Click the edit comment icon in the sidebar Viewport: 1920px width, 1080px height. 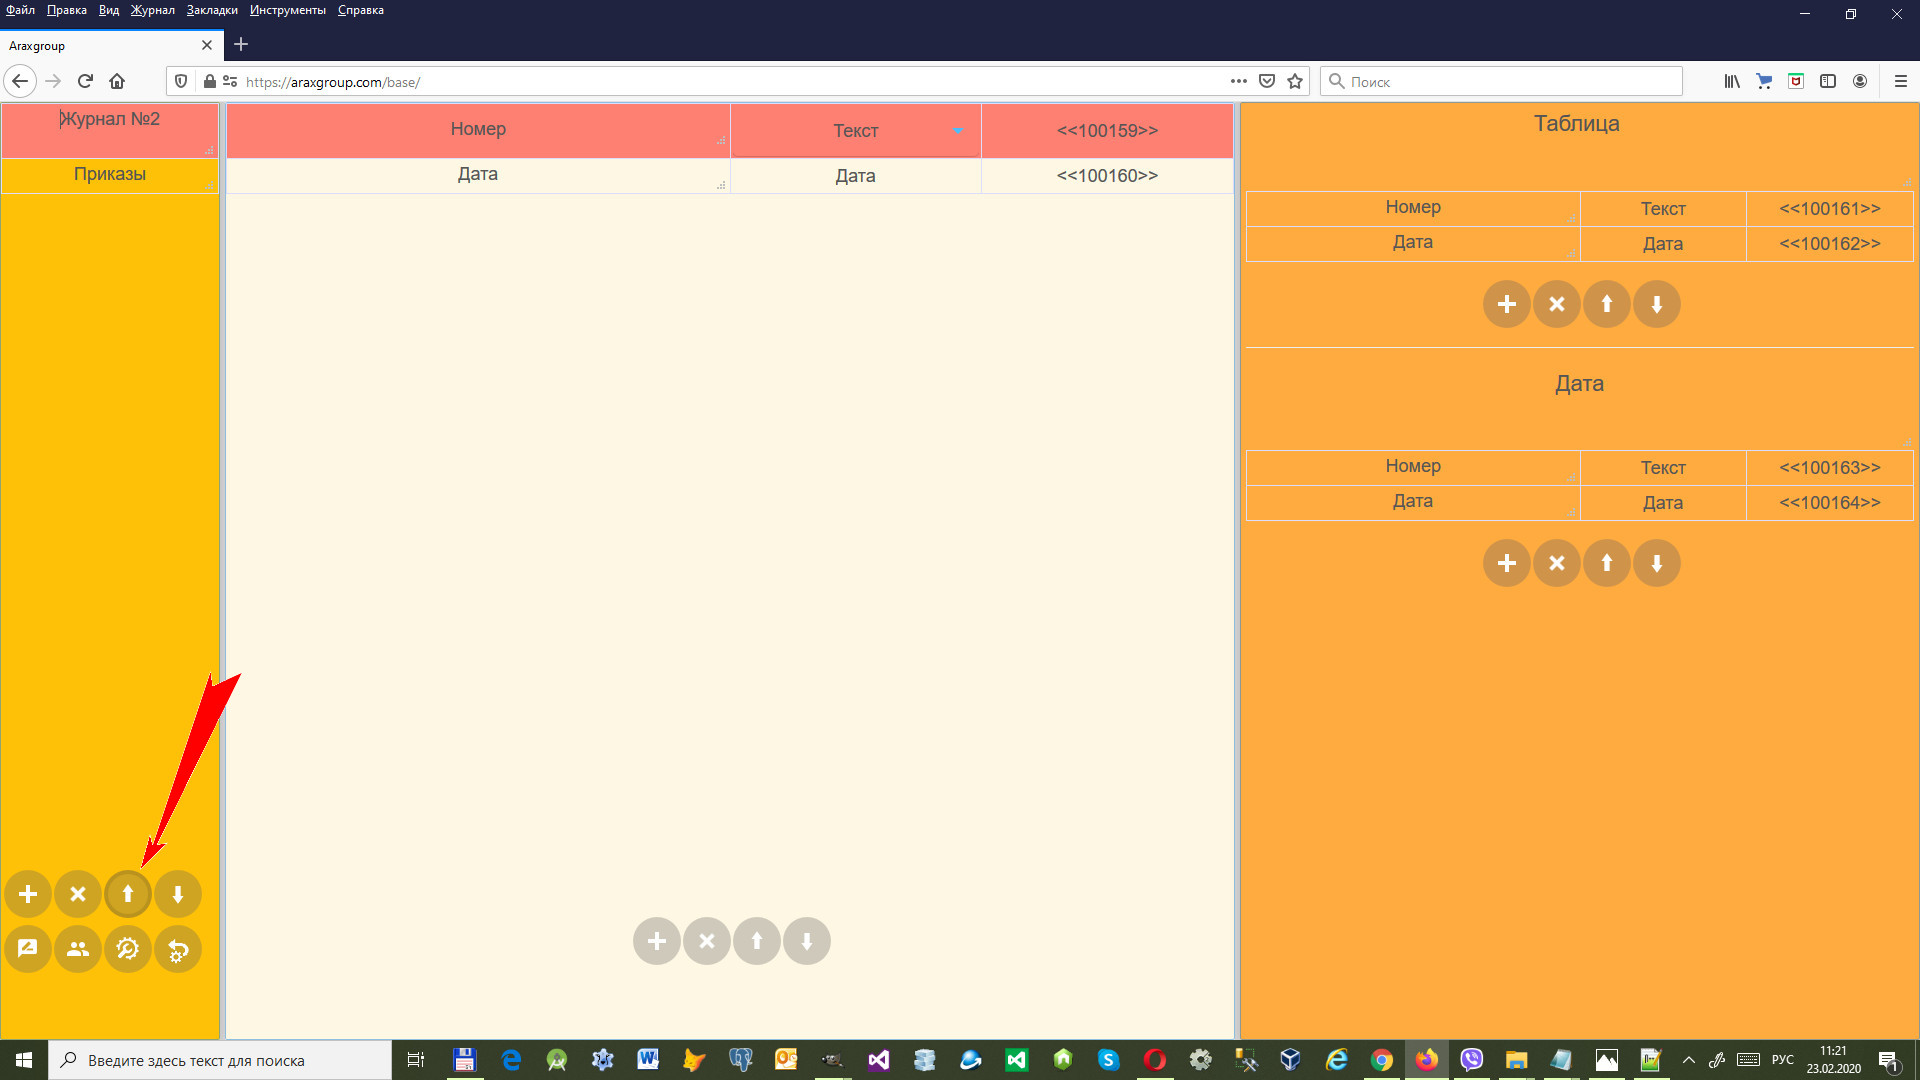pyautogui.click(x=28, y=949)
